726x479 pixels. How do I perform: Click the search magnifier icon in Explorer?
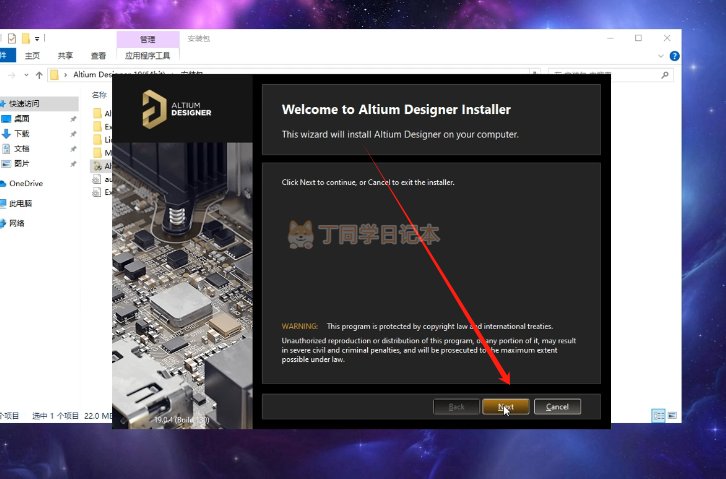point(665,75)
